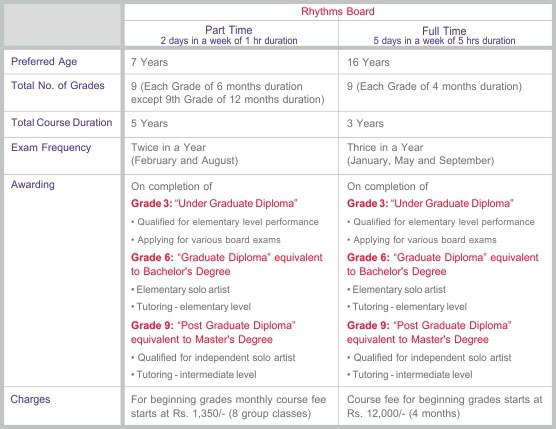Click part-time Grade 9 Post Graduate Diploma
This screenshot has height=429, width=556.
pyautogui.click(x=213, y=332)
